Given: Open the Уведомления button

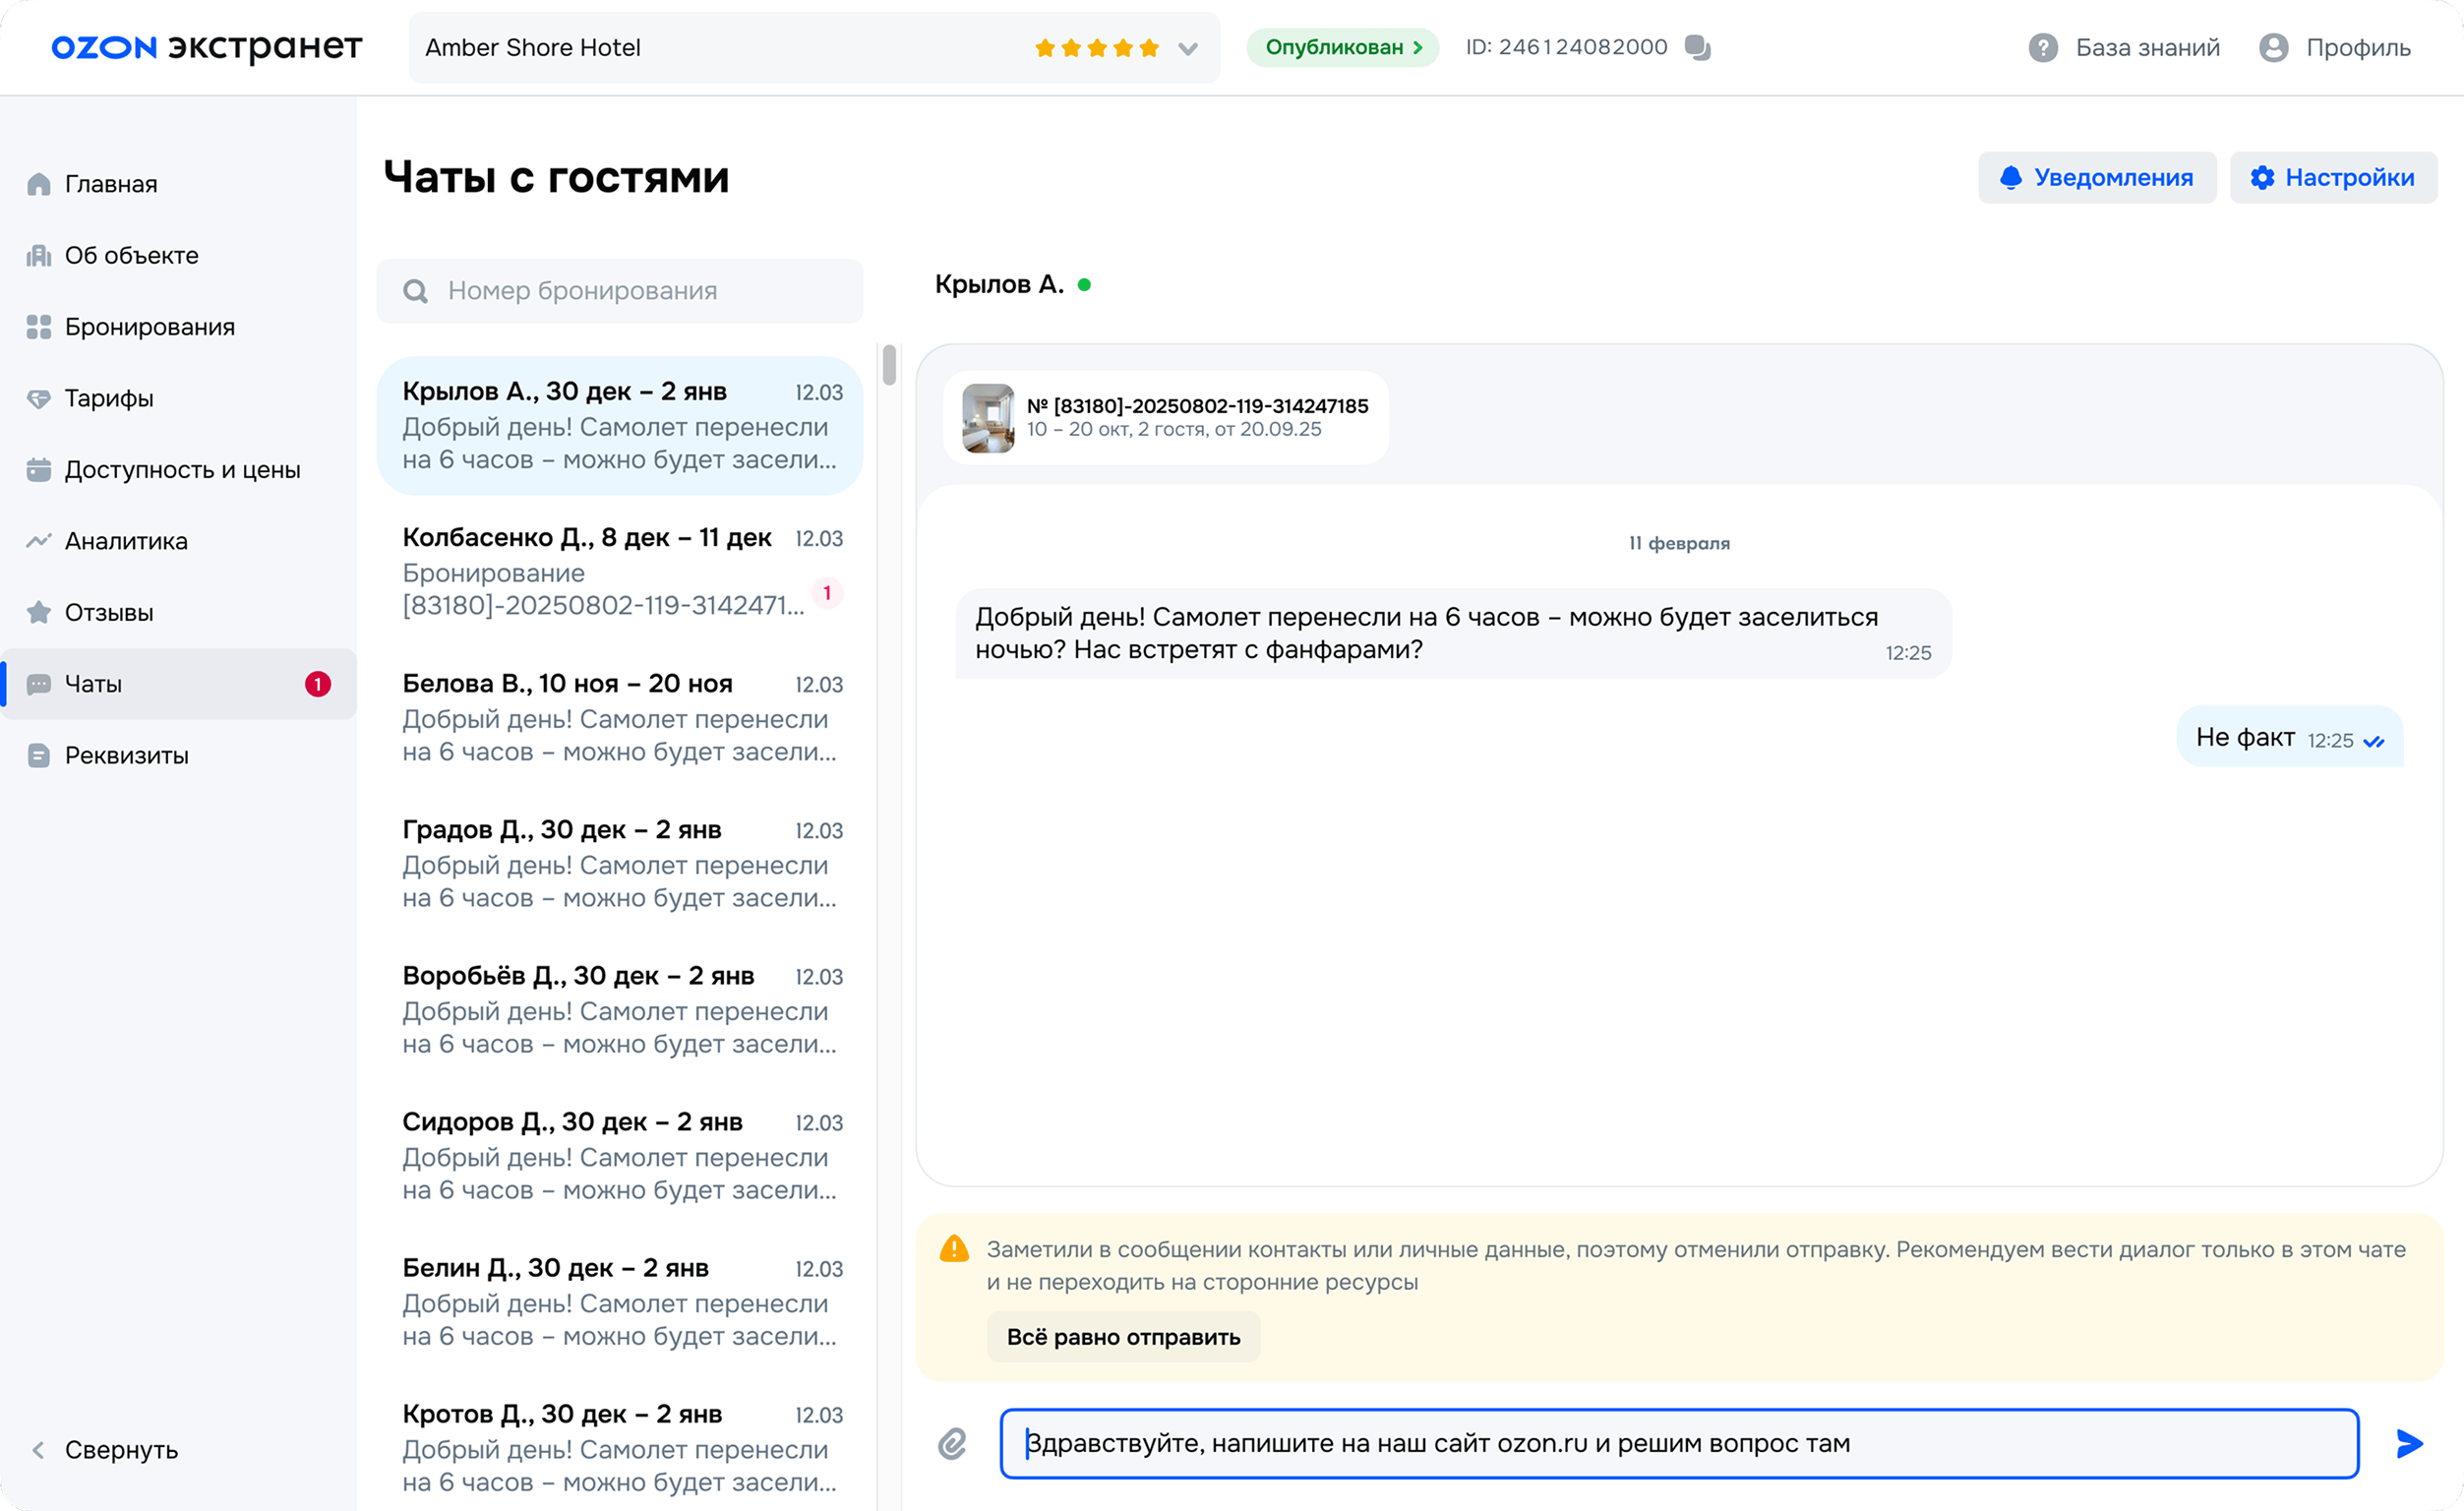Looking at the screenshot, I should (x=2096, y=177).
